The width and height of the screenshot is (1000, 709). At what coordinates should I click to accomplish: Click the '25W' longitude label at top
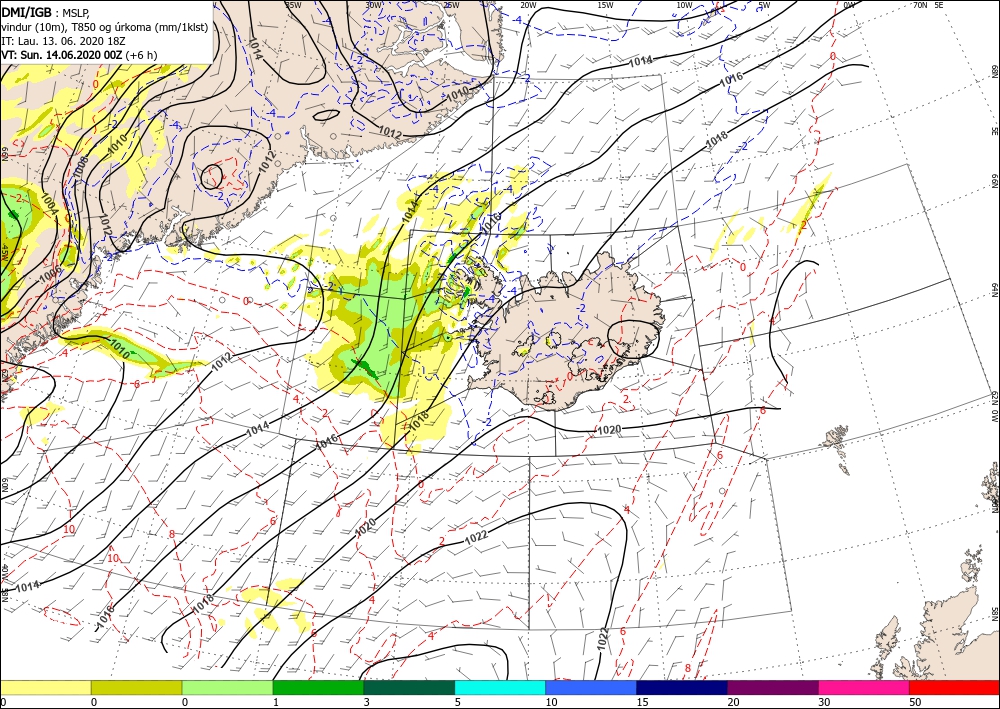pyautogui.click(x=451, y=5)
